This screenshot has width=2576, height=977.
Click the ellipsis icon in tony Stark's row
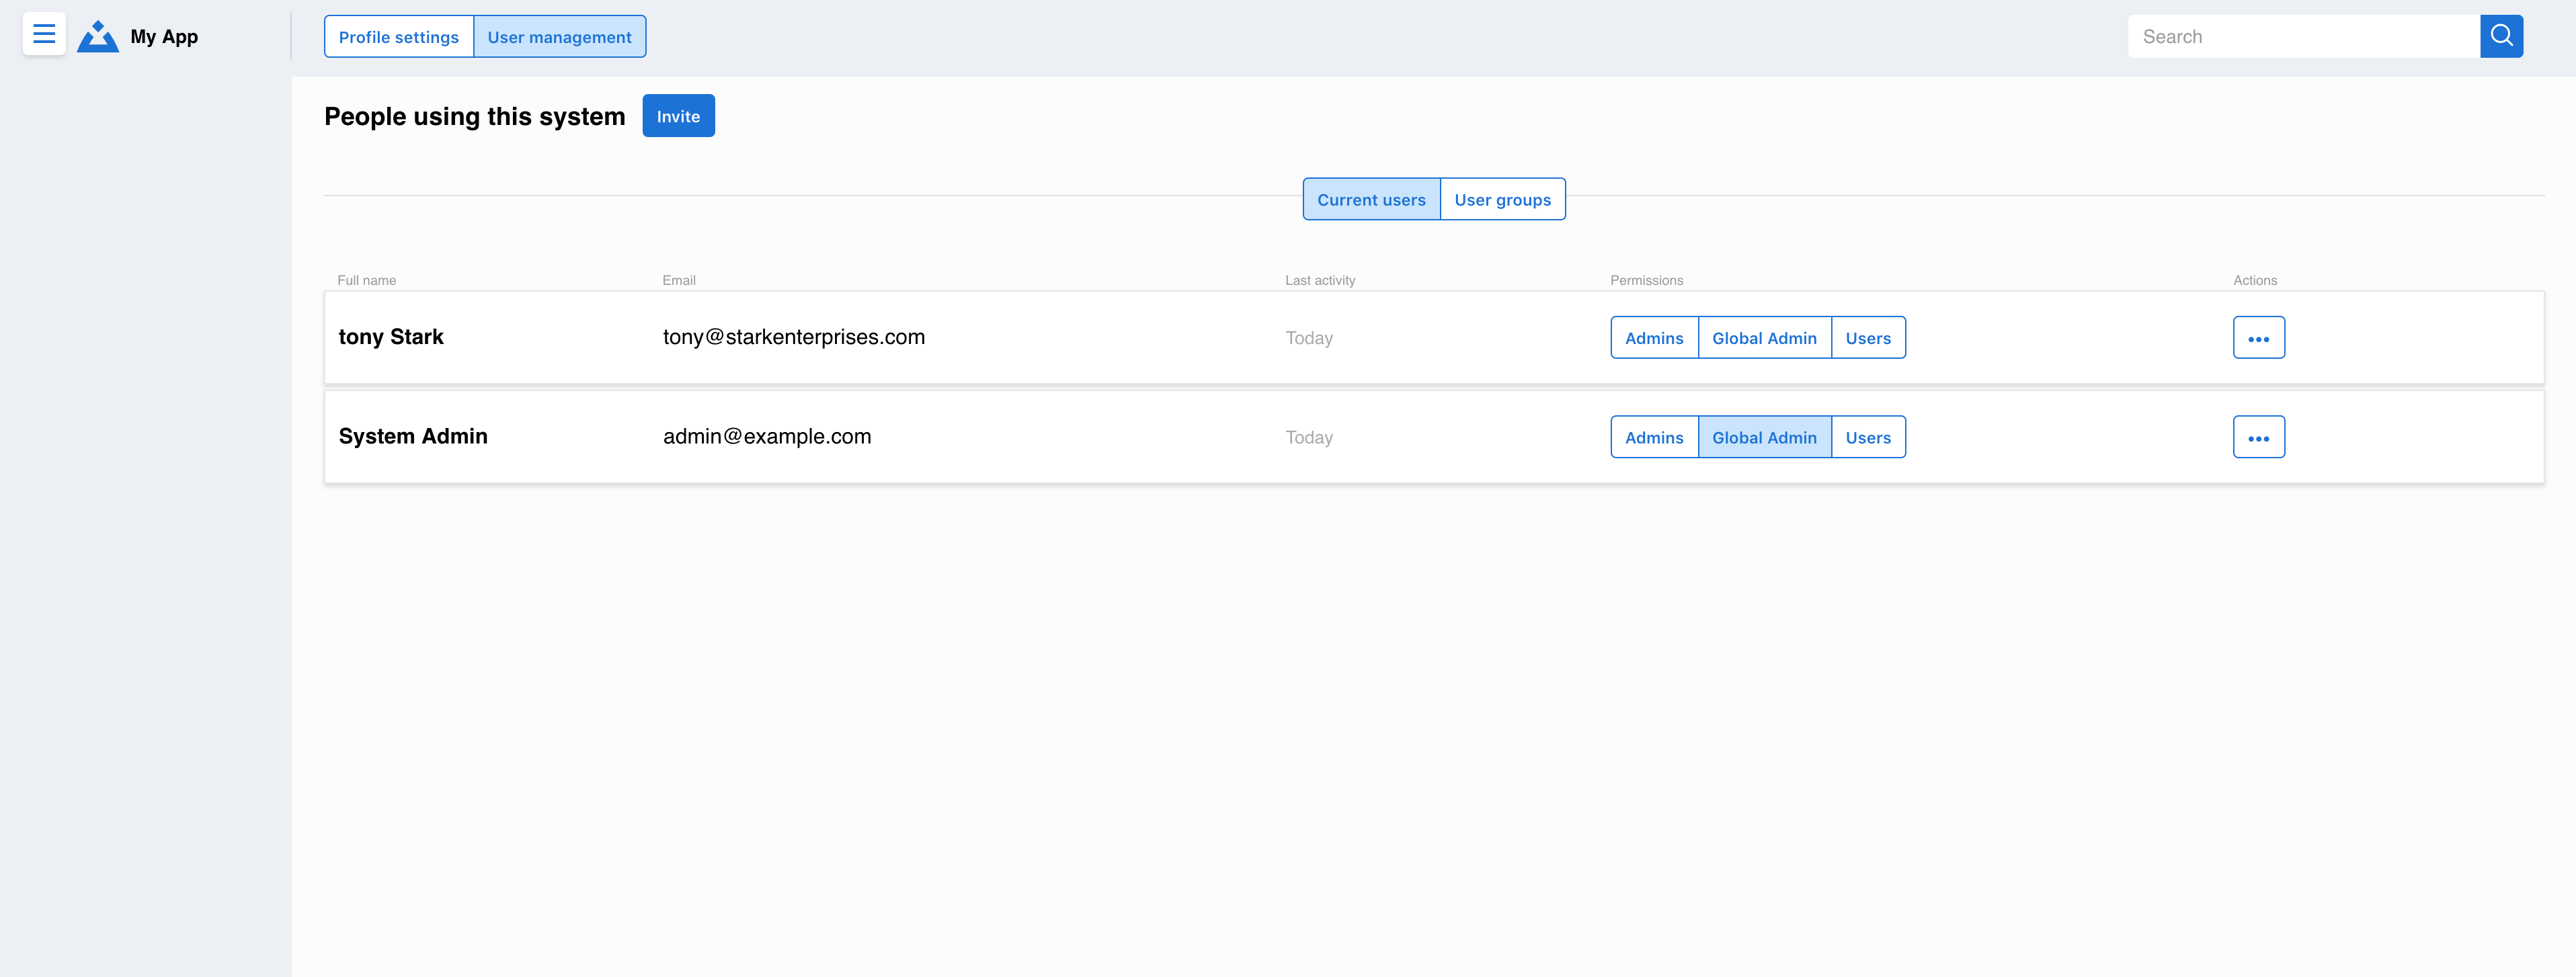pos(2259,337)
